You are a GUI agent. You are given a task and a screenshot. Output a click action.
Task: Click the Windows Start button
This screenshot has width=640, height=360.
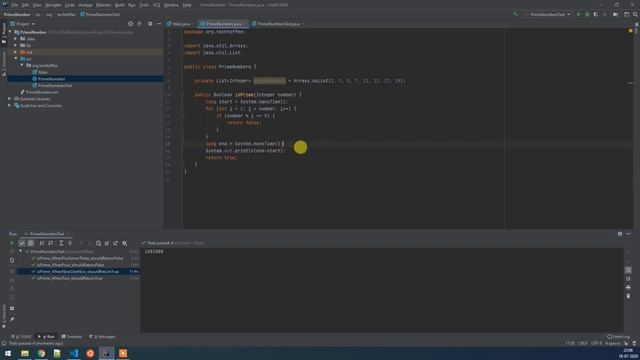tap(8, 353)
